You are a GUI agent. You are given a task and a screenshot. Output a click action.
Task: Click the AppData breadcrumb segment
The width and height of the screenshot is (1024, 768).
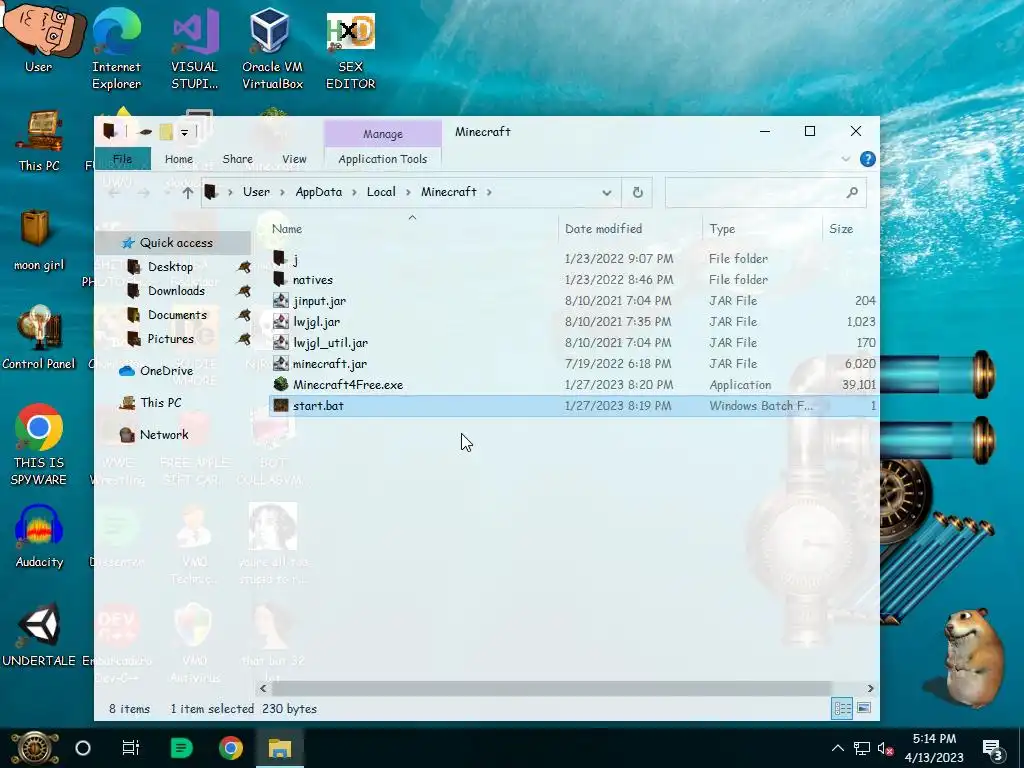click(x=319, y=192)
